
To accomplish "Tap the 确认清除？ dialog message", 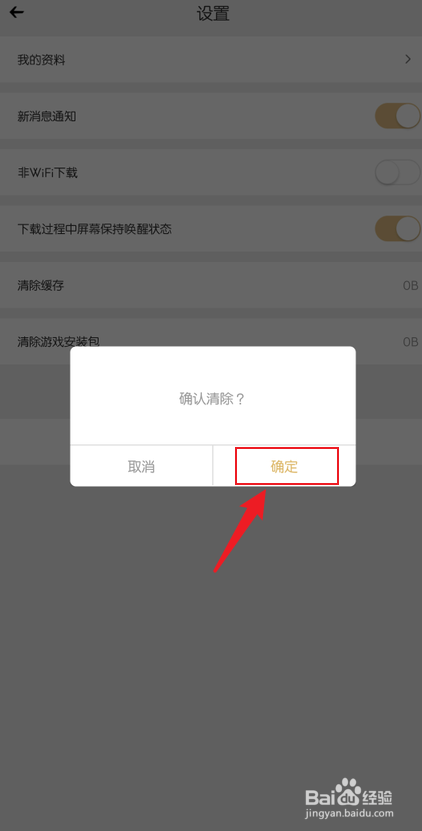I will [x=213, y=399].
